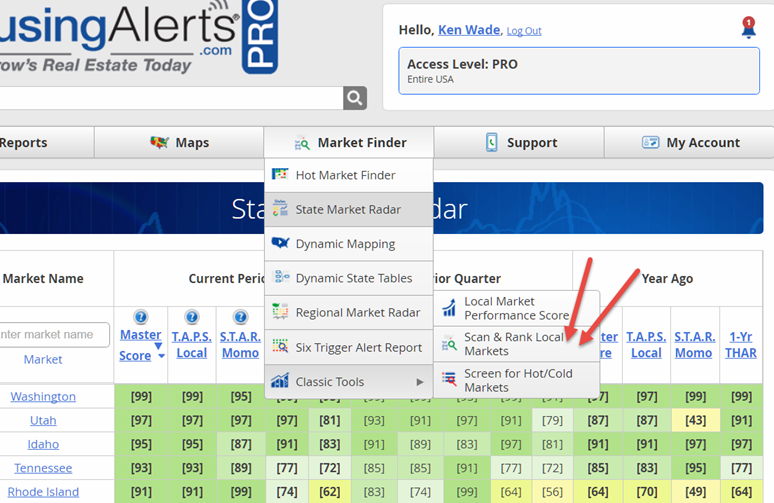This screenshot has height=503, width=774.
Task: Click the Maps USA map icon
Action: [x=159, y=143]
